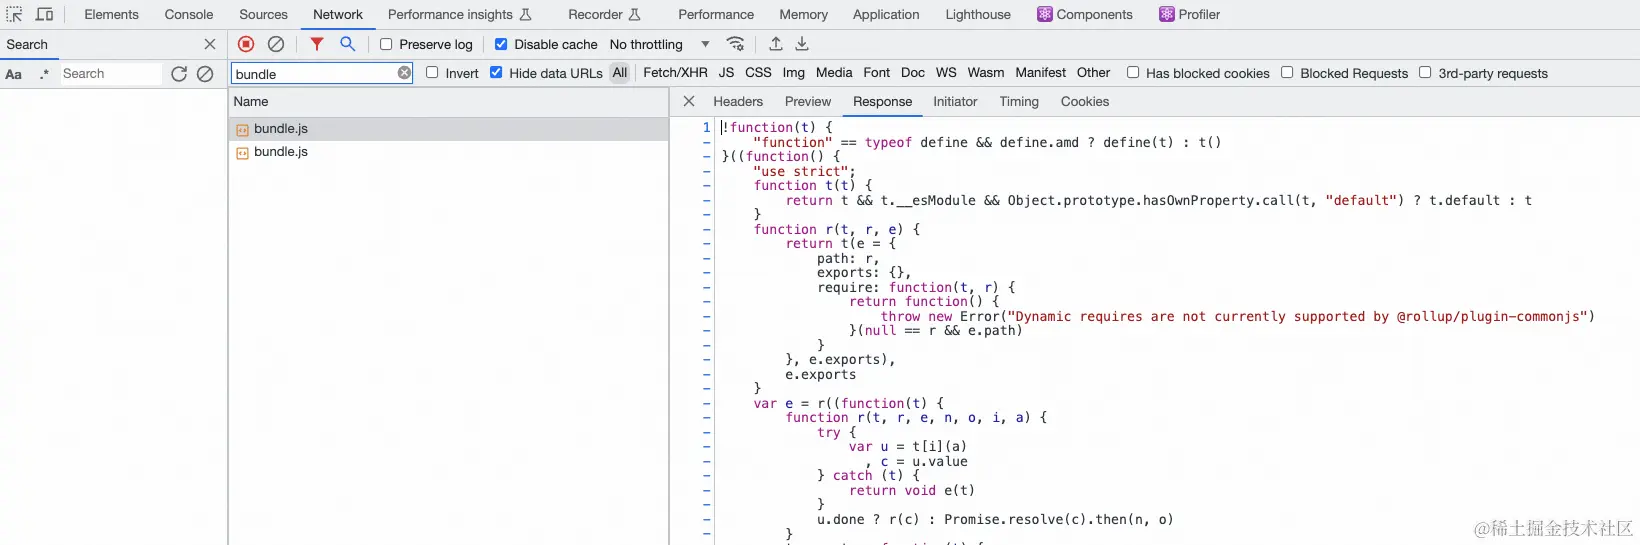Refresh the search results

[179, 74]
